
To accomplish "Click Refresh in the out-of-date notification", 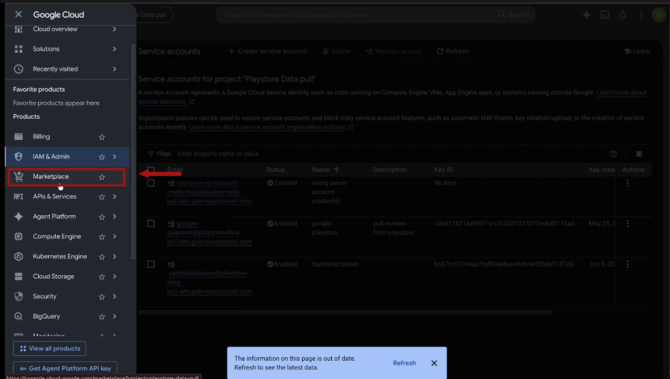I will point(404,363).
